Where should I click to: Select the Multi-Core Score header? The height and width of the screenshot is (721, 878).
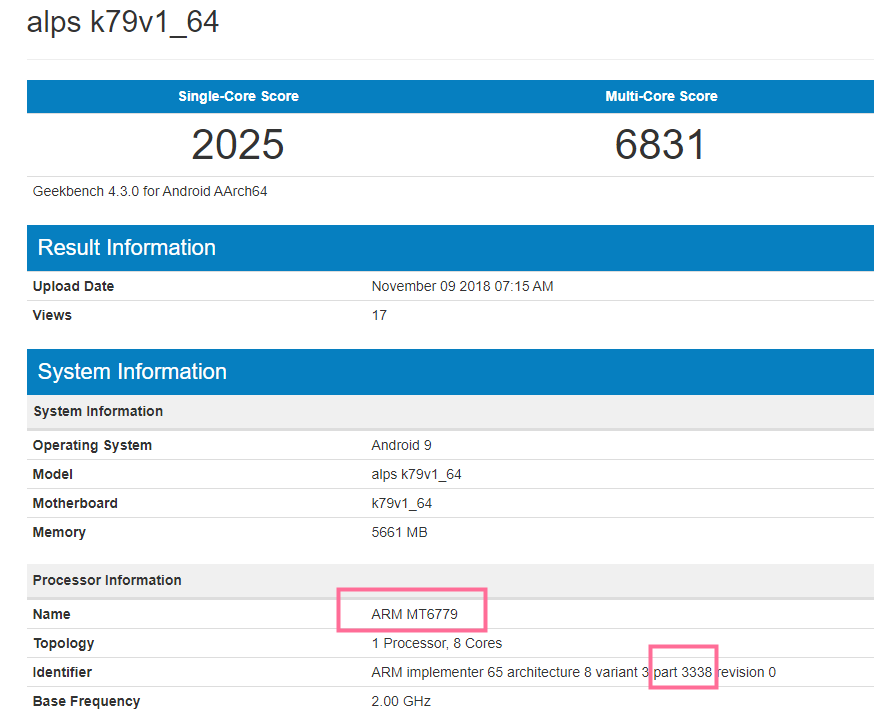(x=661, y=97)
